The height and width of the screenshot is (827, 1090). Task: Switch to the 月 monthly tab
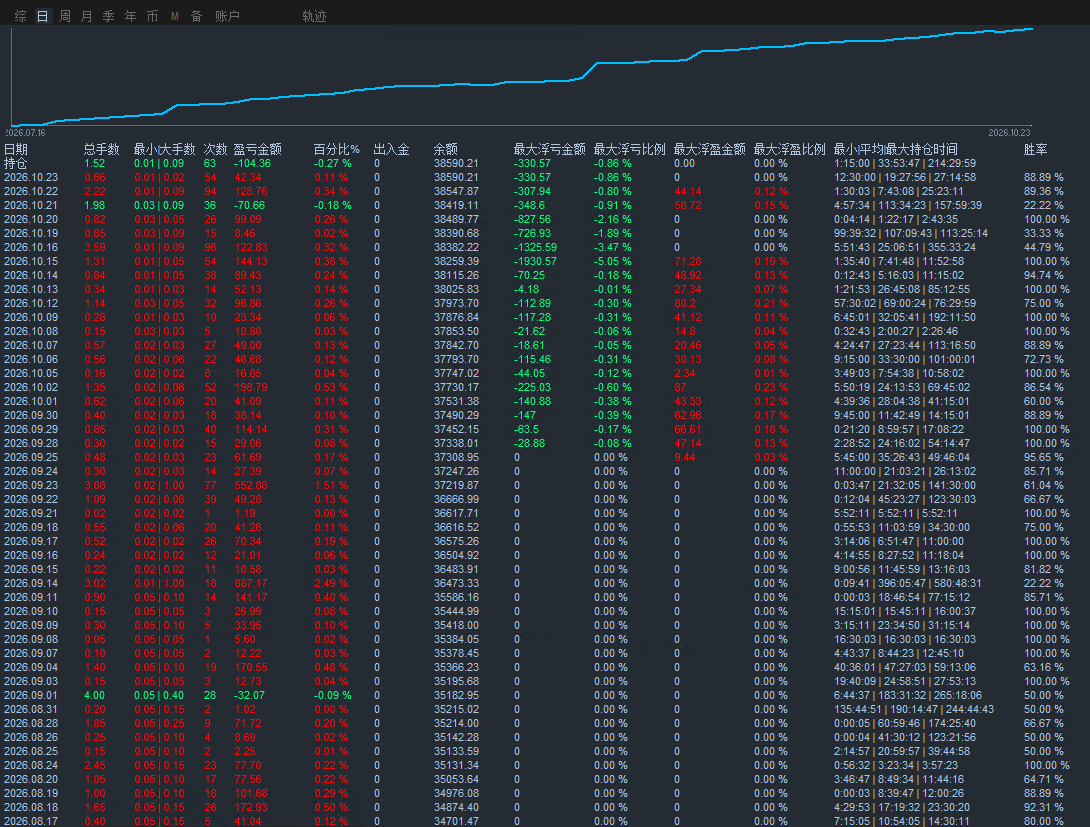[86, 16]
